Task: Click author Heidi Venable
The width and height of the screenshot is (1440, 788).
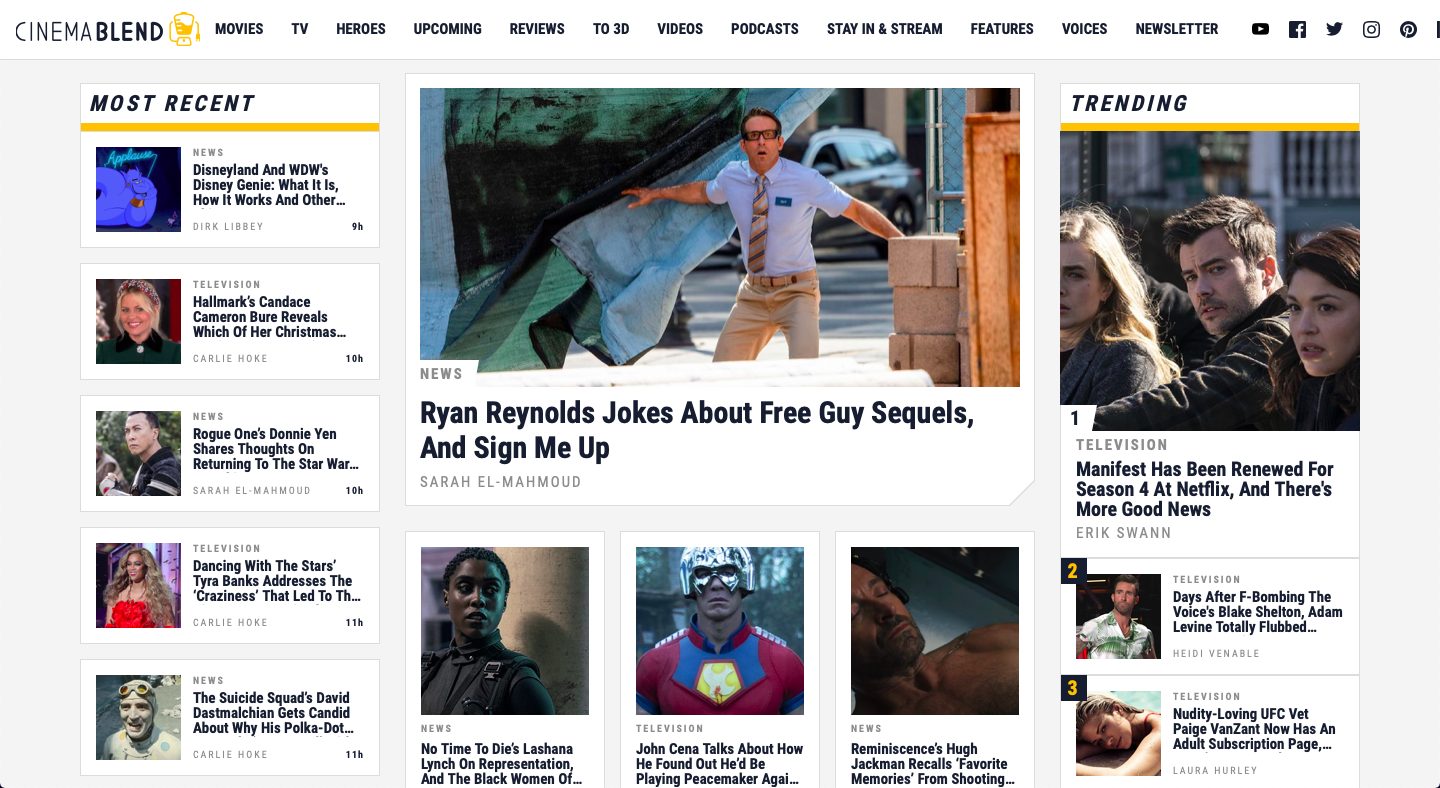Action: [x=1216, y=654]
